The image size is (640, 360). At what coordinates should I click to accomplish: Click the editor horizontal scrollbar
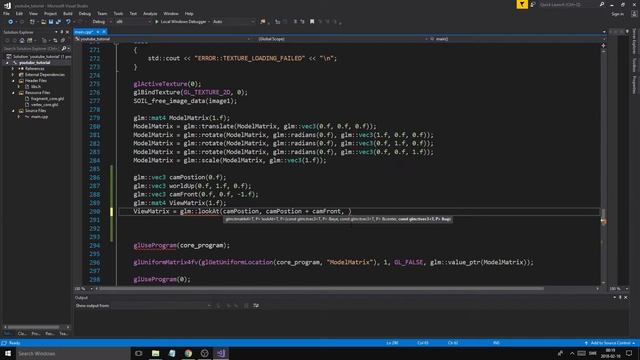pyautogui.click(x=322, y=289)
